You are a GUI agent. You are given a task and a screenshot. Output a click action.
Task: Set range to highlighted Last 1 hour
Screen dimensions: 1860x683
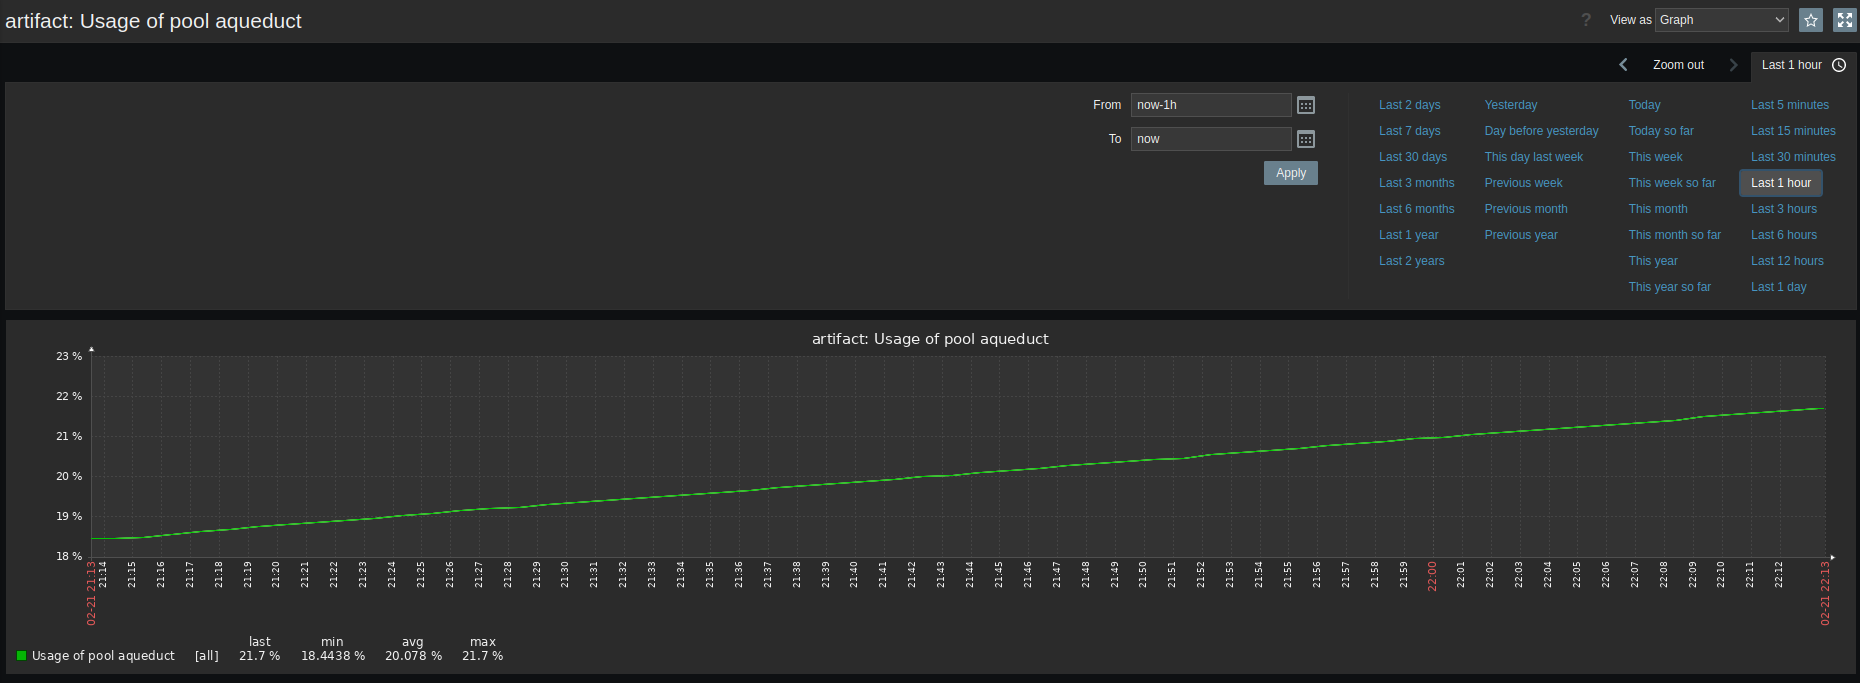[x=1781, y=183]
